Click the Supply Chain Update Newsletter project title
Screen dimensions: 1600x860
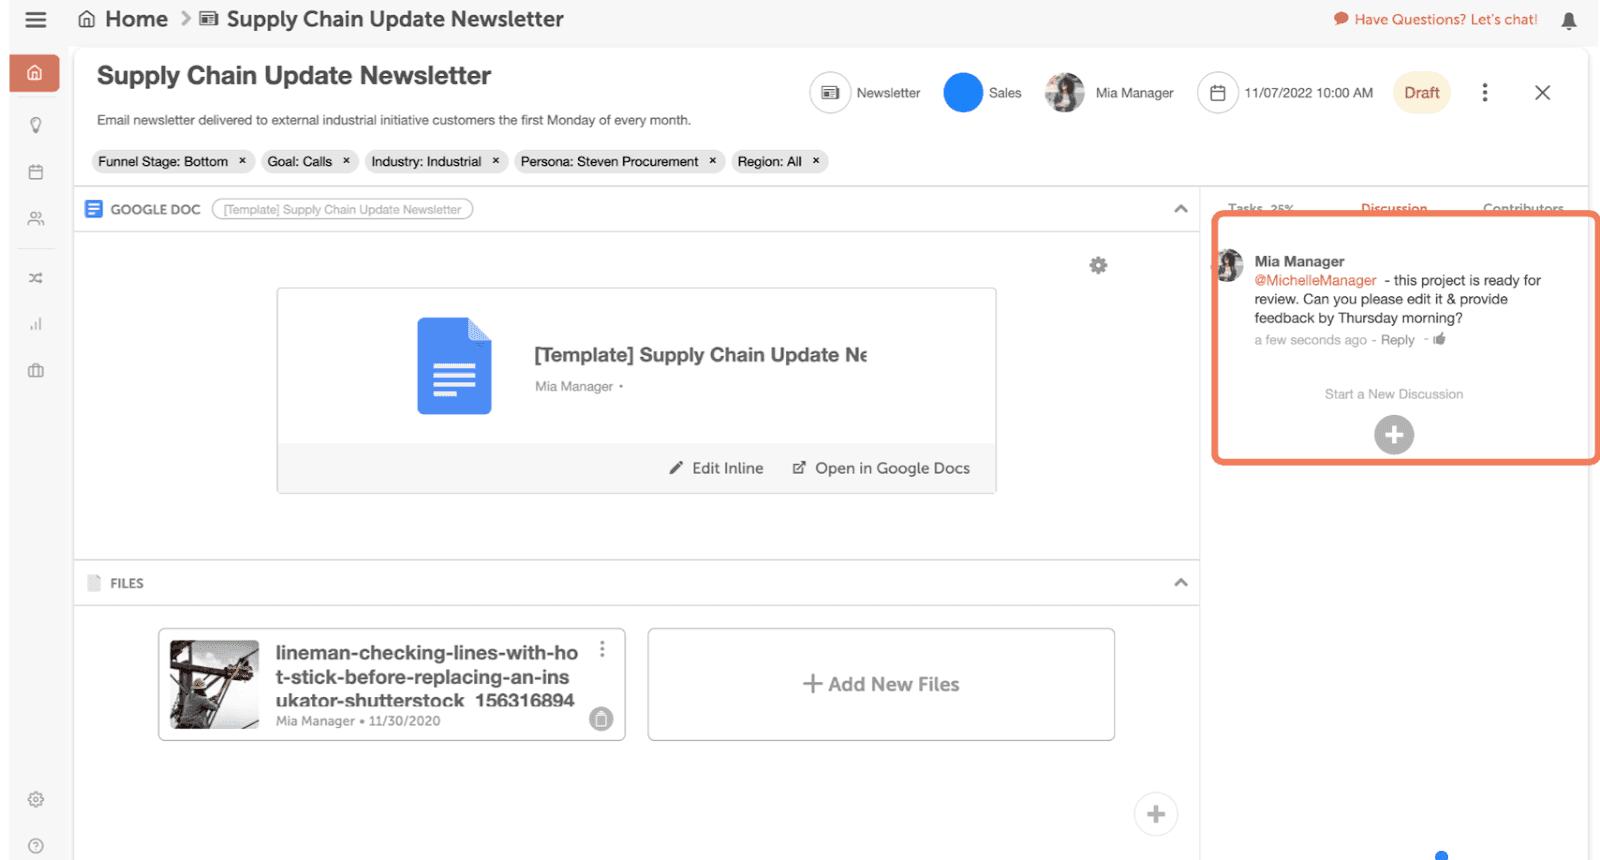point(294,76)
